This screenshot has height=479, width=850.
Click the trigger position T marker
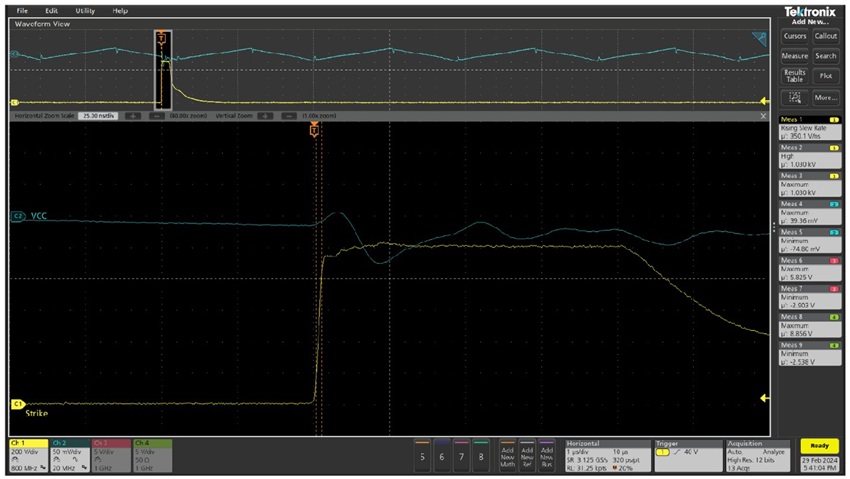click(315, 130)
